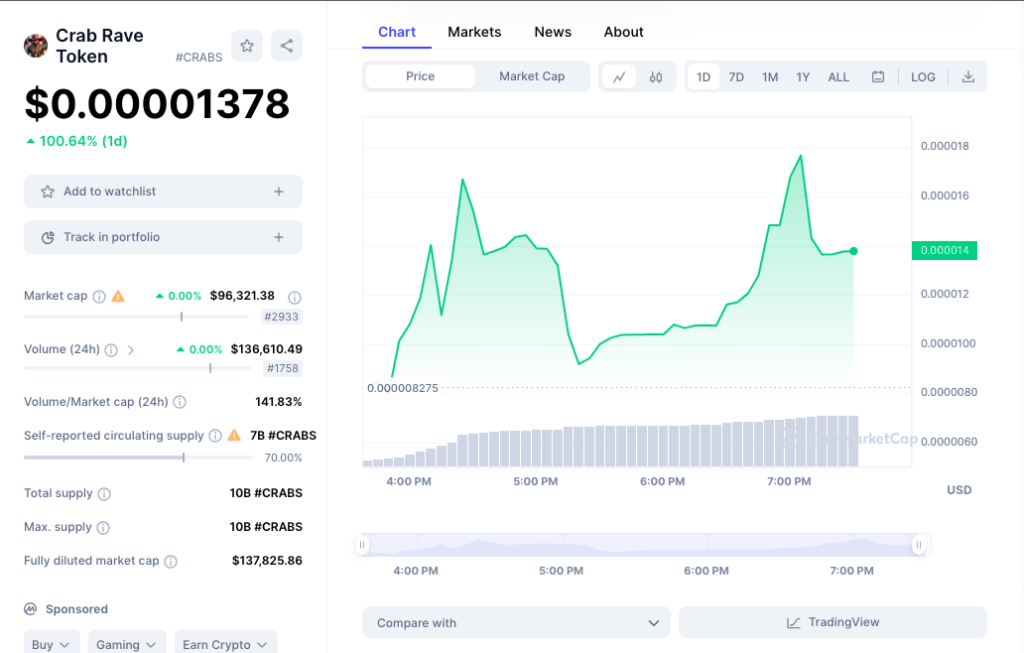Toggle the 7D time range

click(736, 76)
